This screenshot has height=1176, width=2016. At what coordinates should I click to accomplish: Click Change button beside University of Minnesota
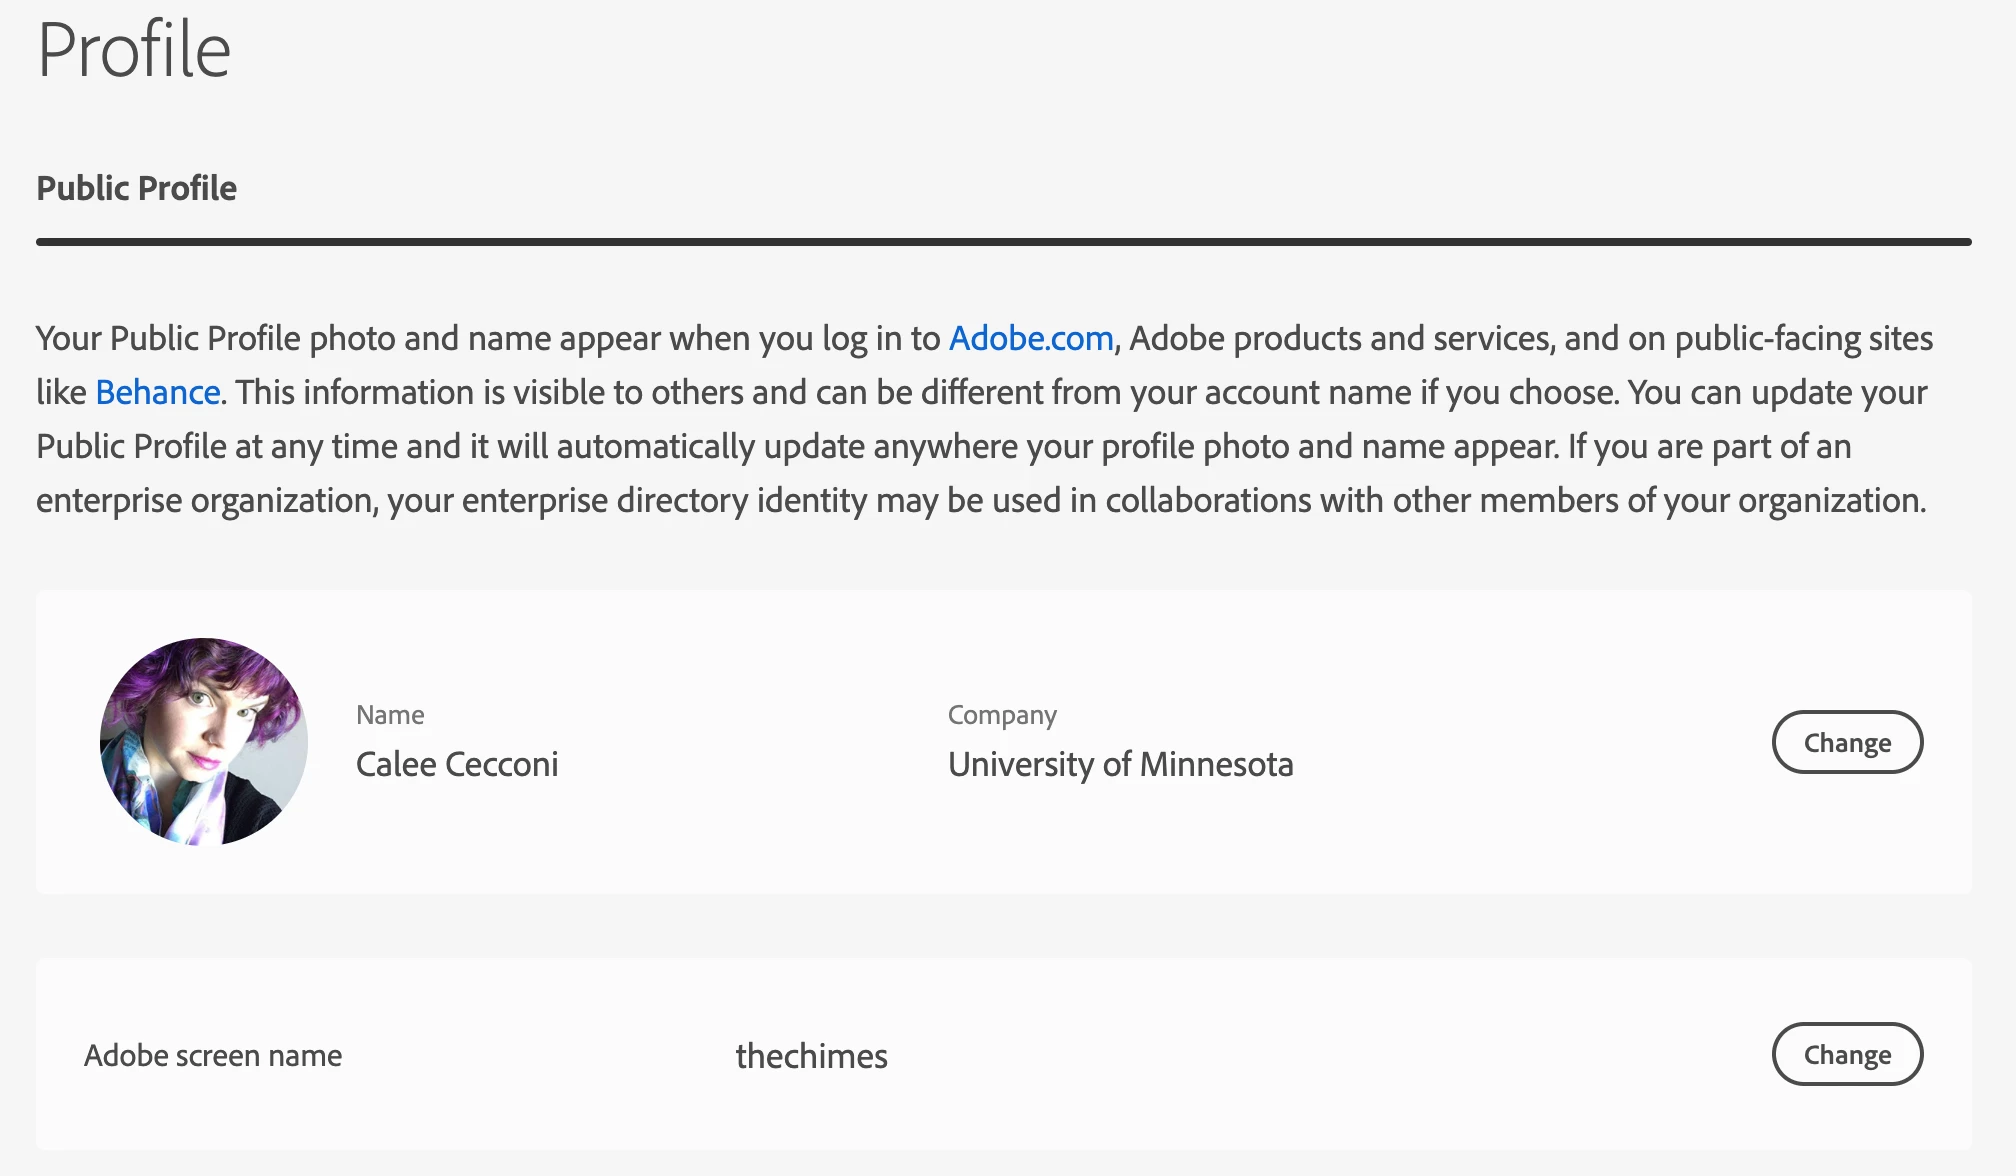click(x=1847, y=742)
